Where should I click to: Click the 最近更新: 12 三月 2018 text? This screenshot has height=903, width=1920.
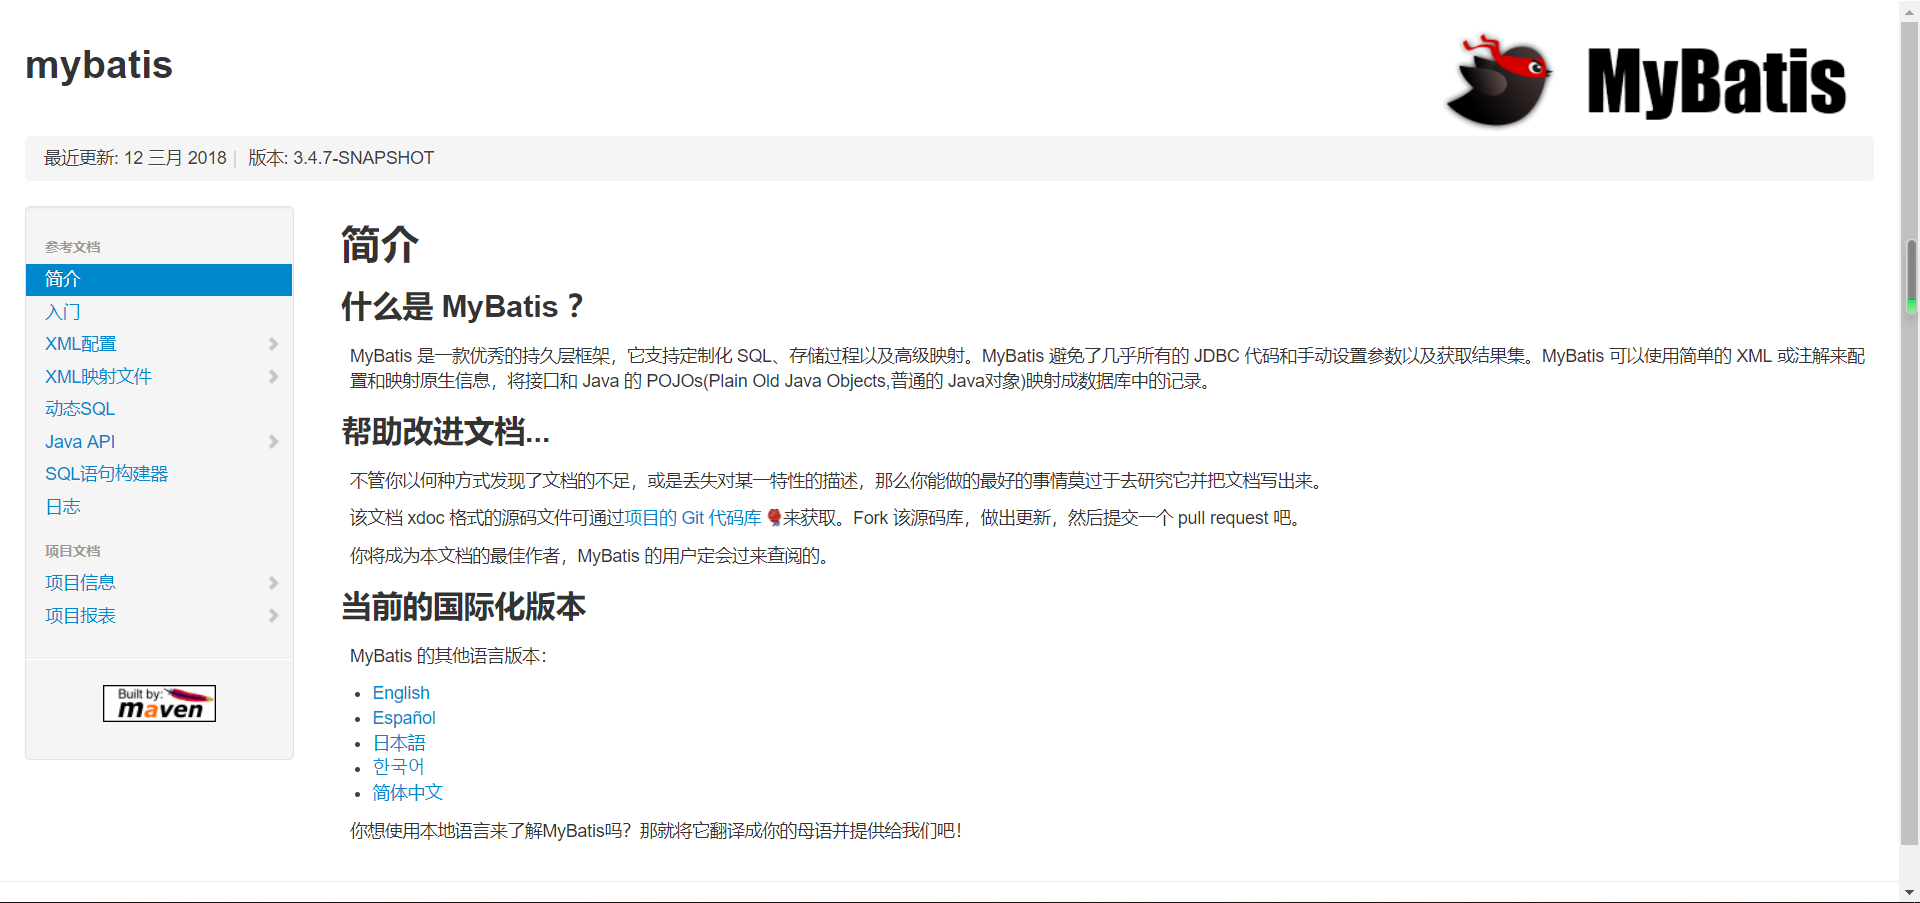click(x=135, y=158)
